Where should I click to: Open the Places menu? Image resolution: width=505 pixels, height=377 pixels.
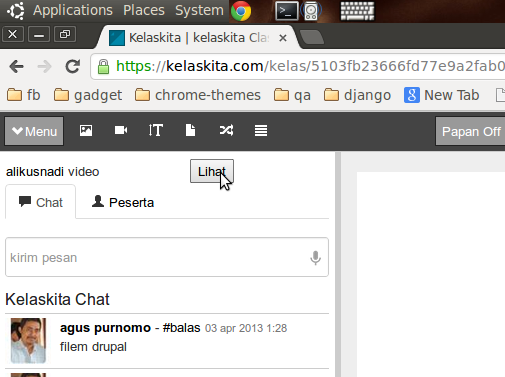tap(144, 10)
